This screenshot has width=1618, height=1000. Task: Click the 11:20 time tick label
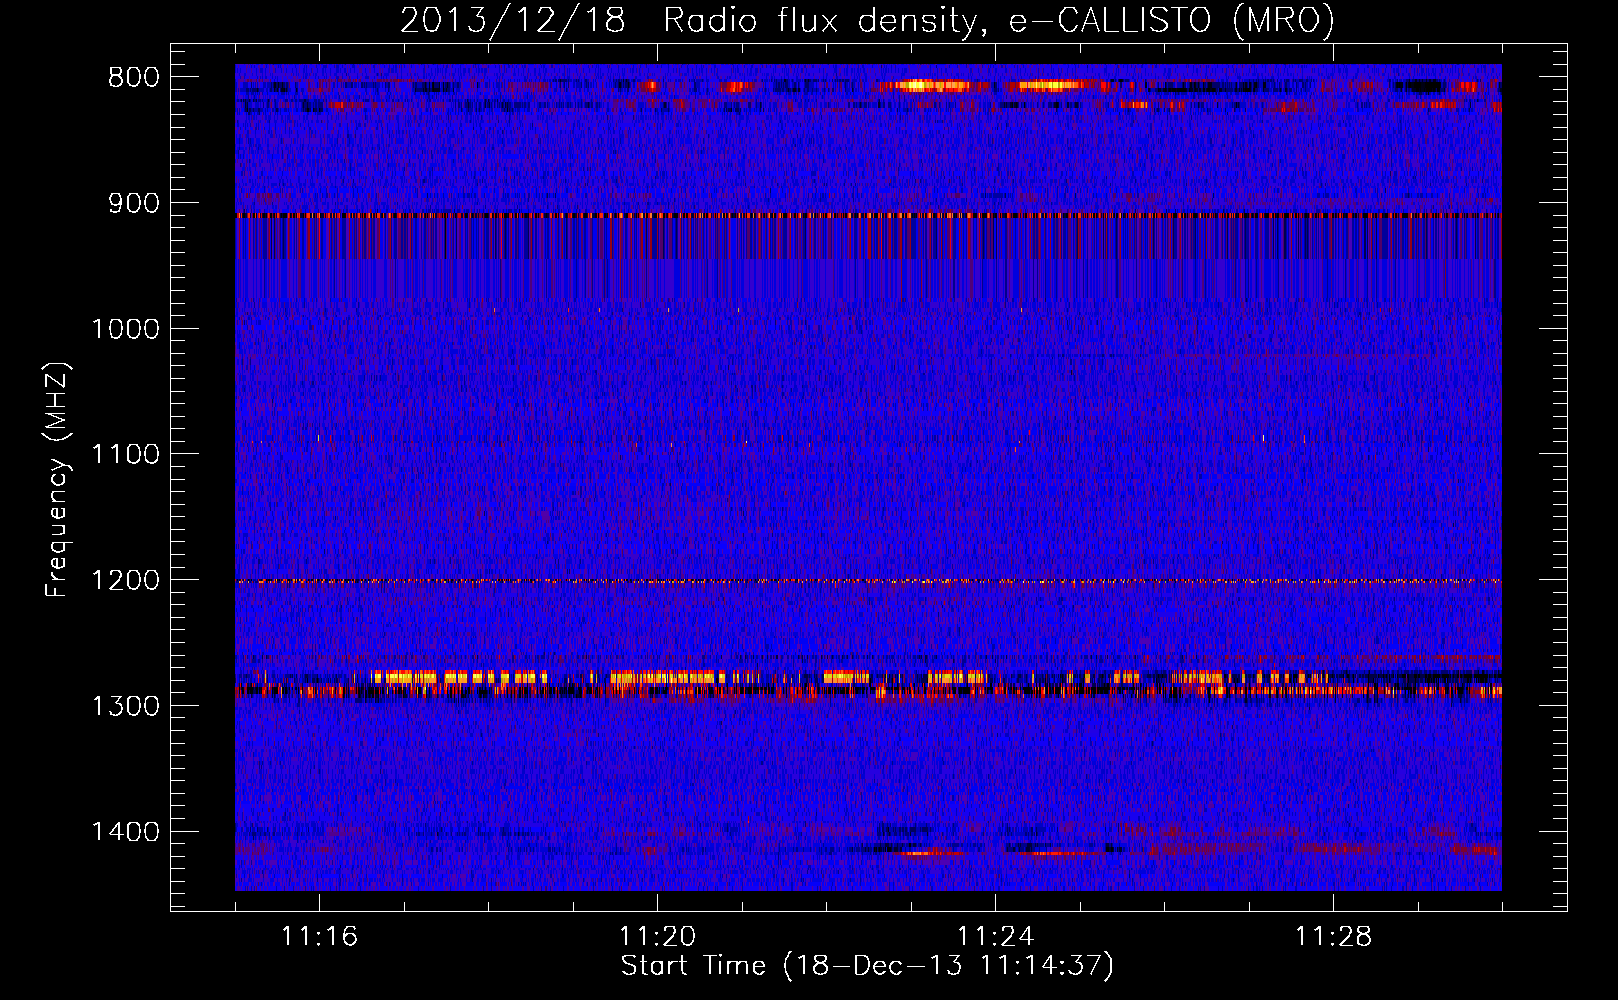[x=657, y=937]
